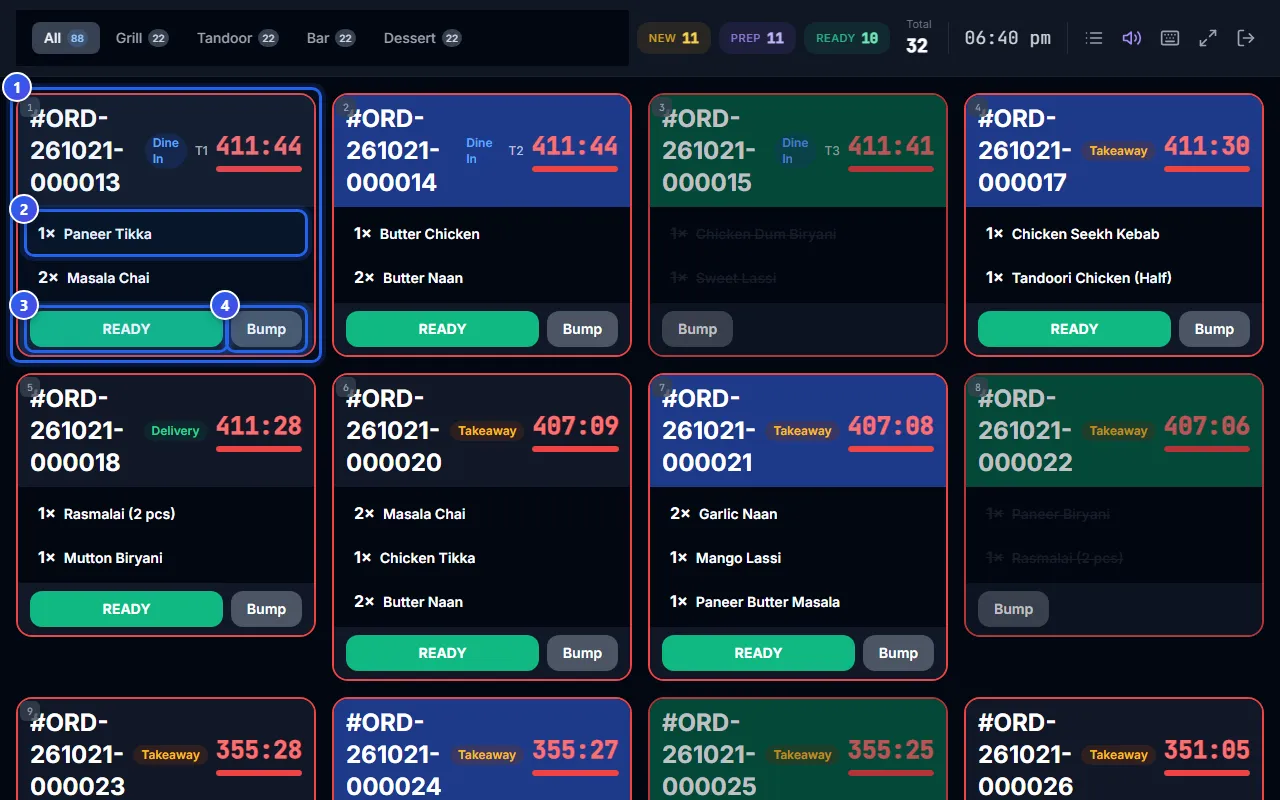Switch to list view layout icon
1280x800 pixels.
[1094, 38]
